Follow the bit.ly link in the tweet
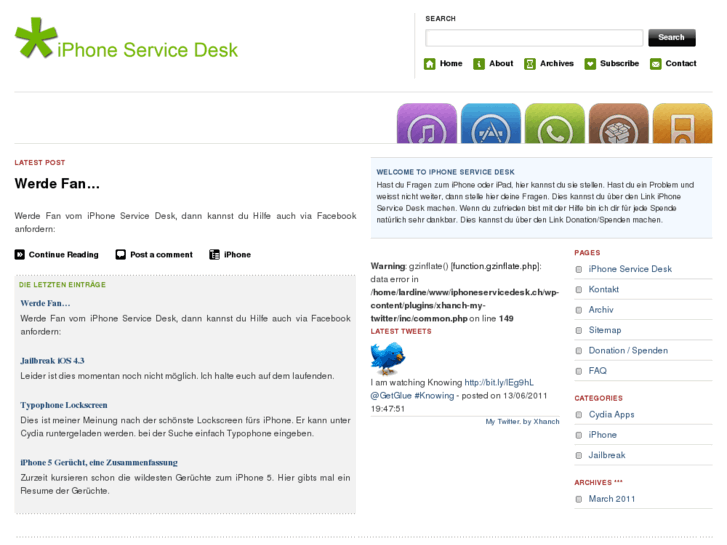 click(499, 383)
